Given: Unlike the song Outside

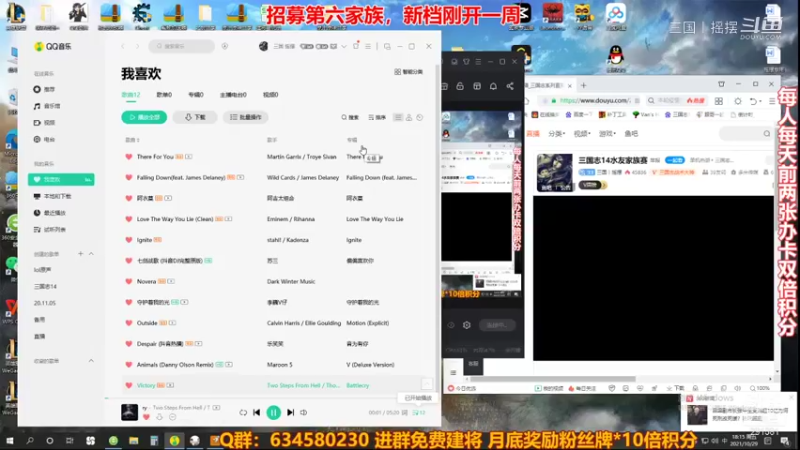Looking at the screenshot, I should click(129, 323).
